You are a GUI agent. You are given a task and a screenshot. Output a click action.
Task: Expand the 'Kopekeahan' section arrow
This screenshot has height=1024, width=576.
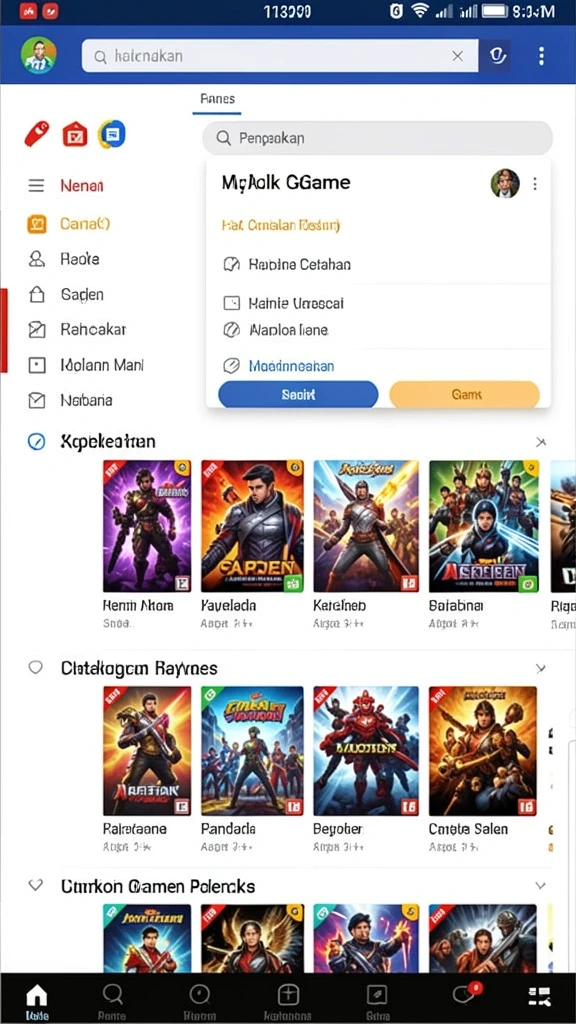[x=541, y=442]
